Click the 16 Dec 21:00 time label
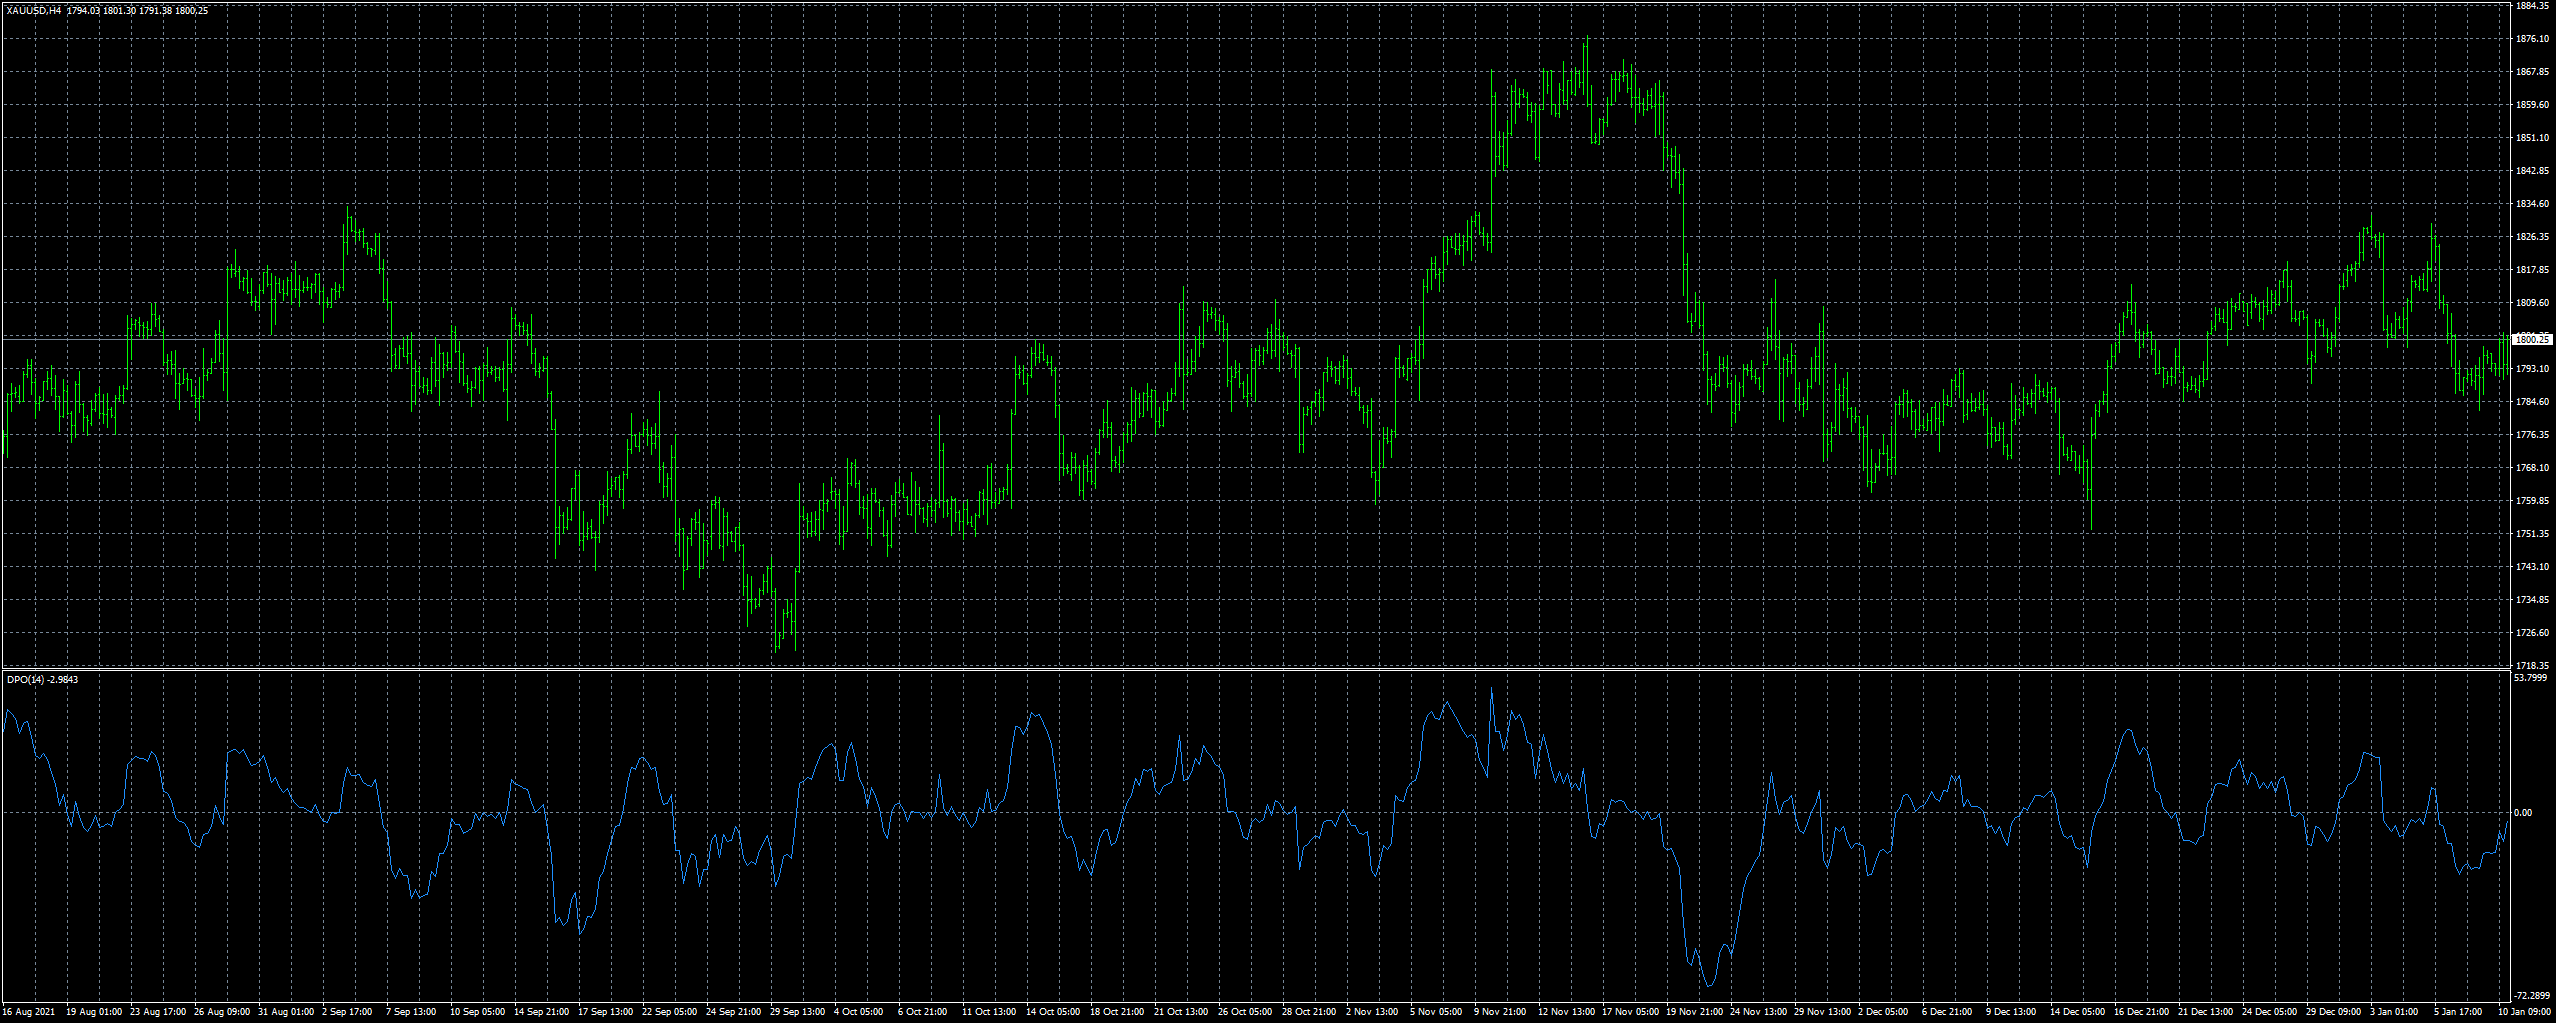 2142,1012
